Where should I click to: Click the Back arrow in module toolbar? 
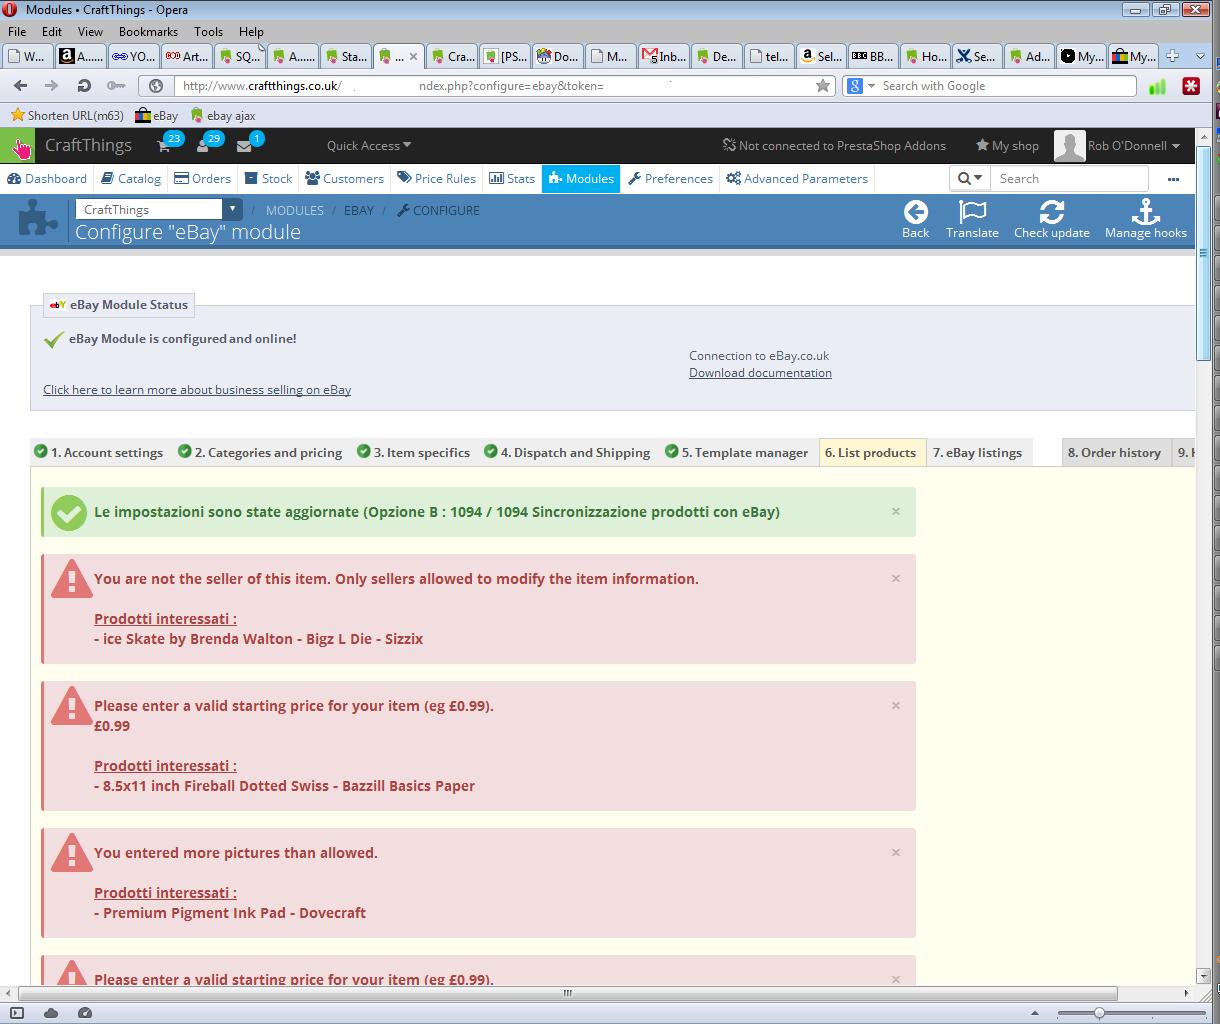point(915,219)
